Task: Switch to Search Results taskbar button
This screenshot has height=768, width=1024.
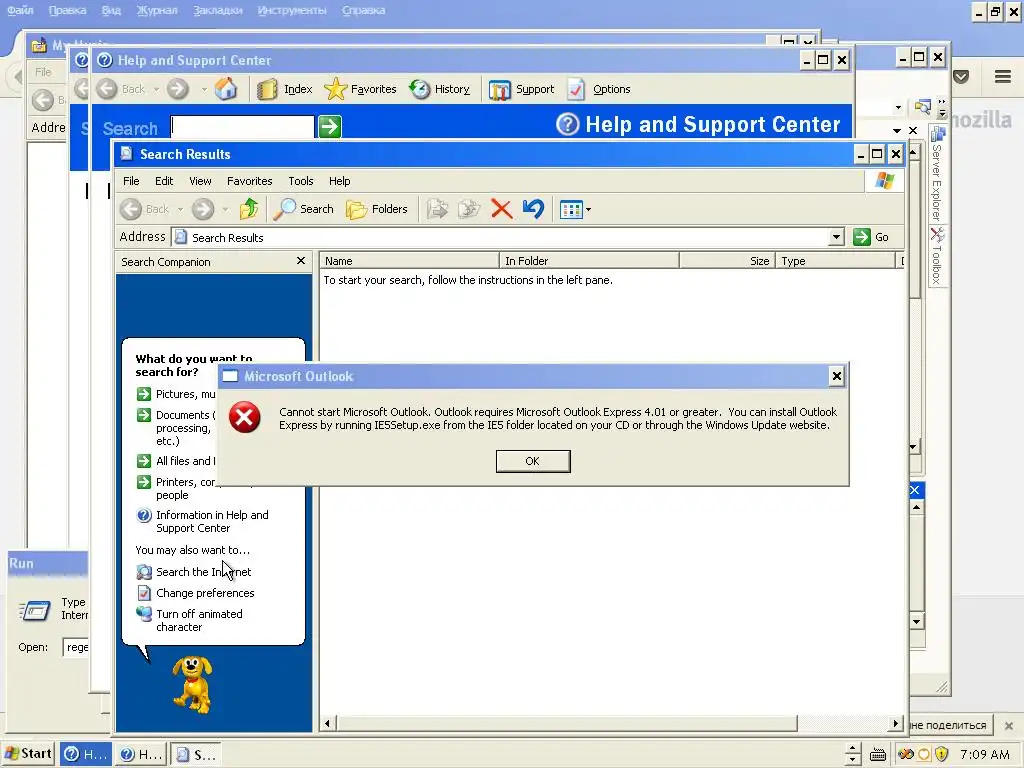Action: point(195,754)
